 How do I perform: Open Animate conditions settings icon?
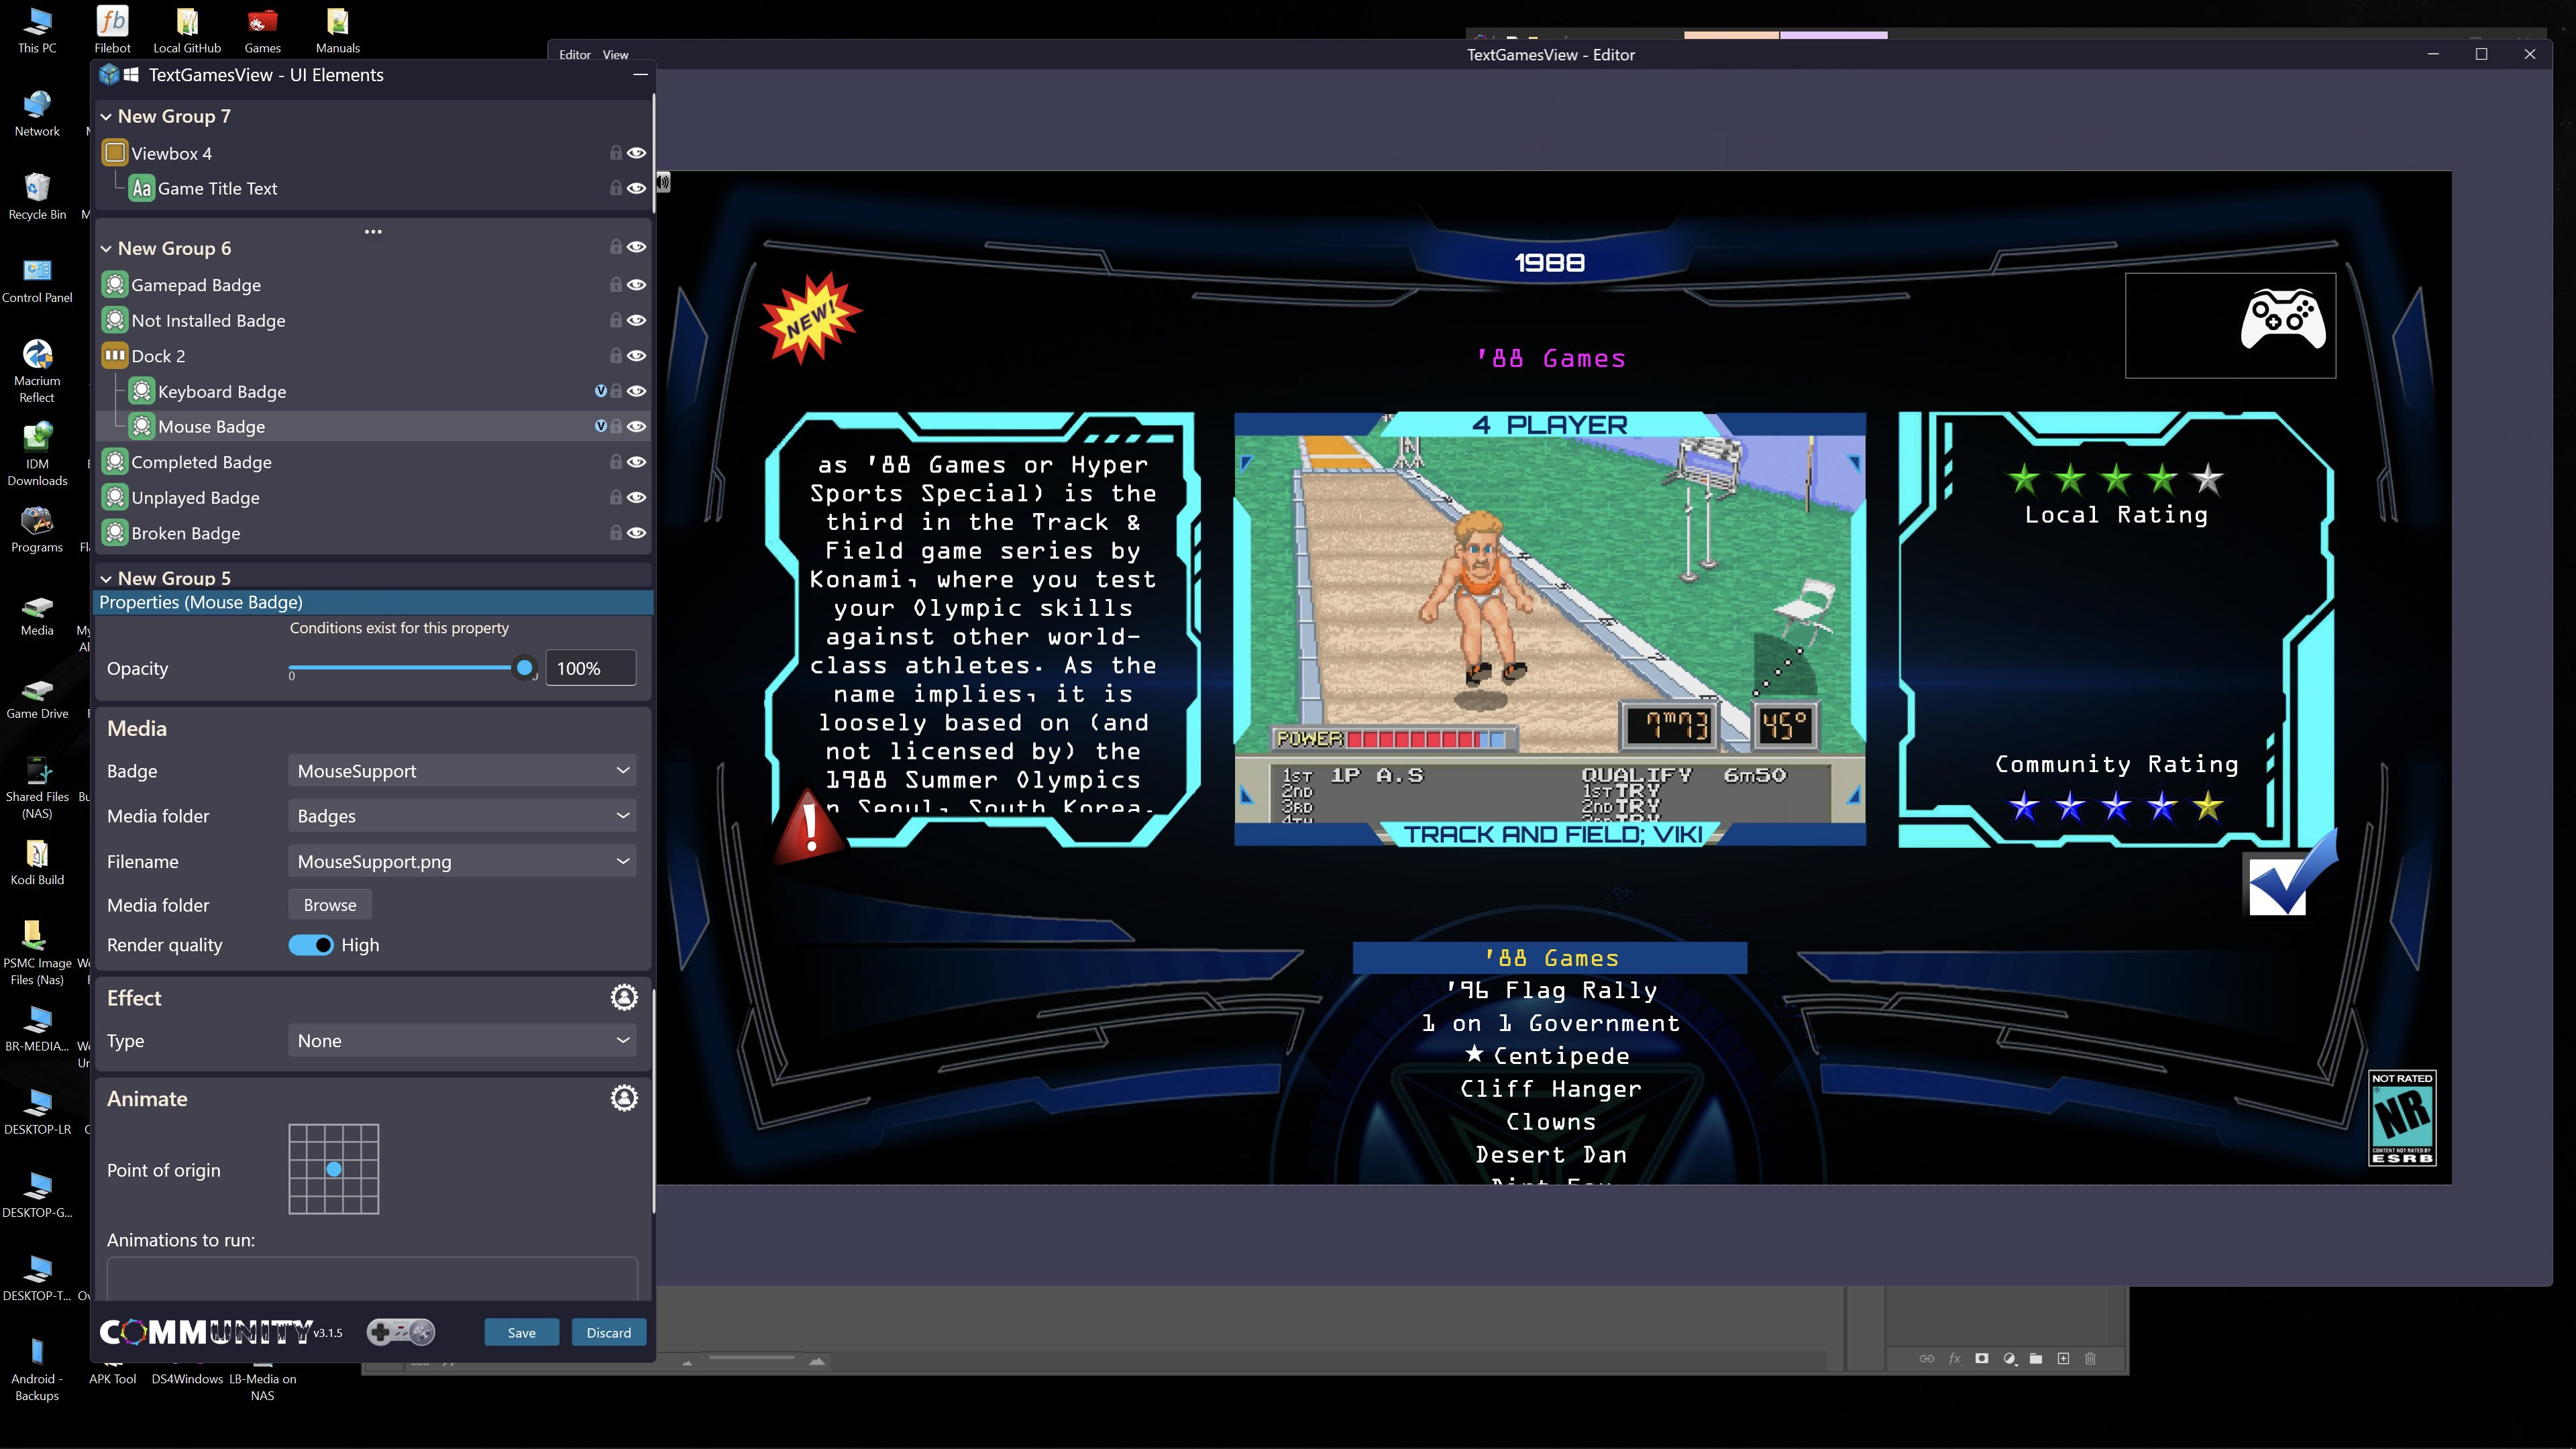[624, 1098]
